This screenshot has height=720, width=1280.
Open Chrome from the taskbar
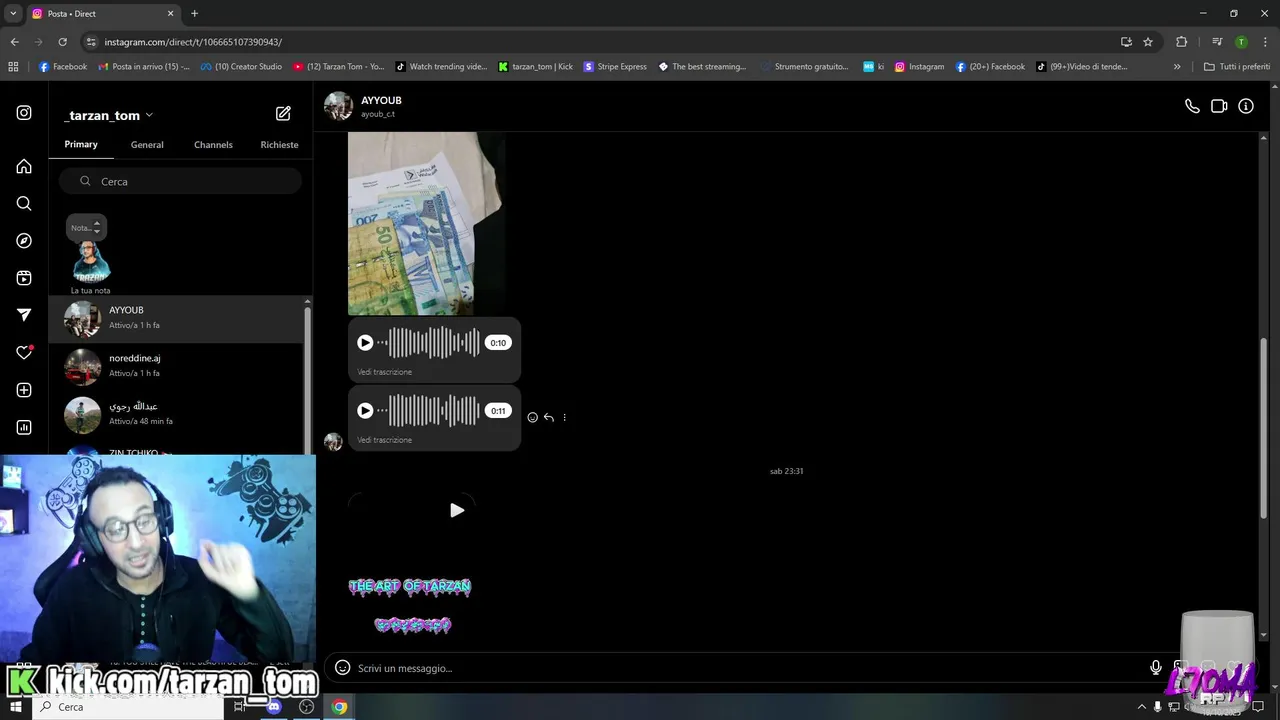[340, 707]
